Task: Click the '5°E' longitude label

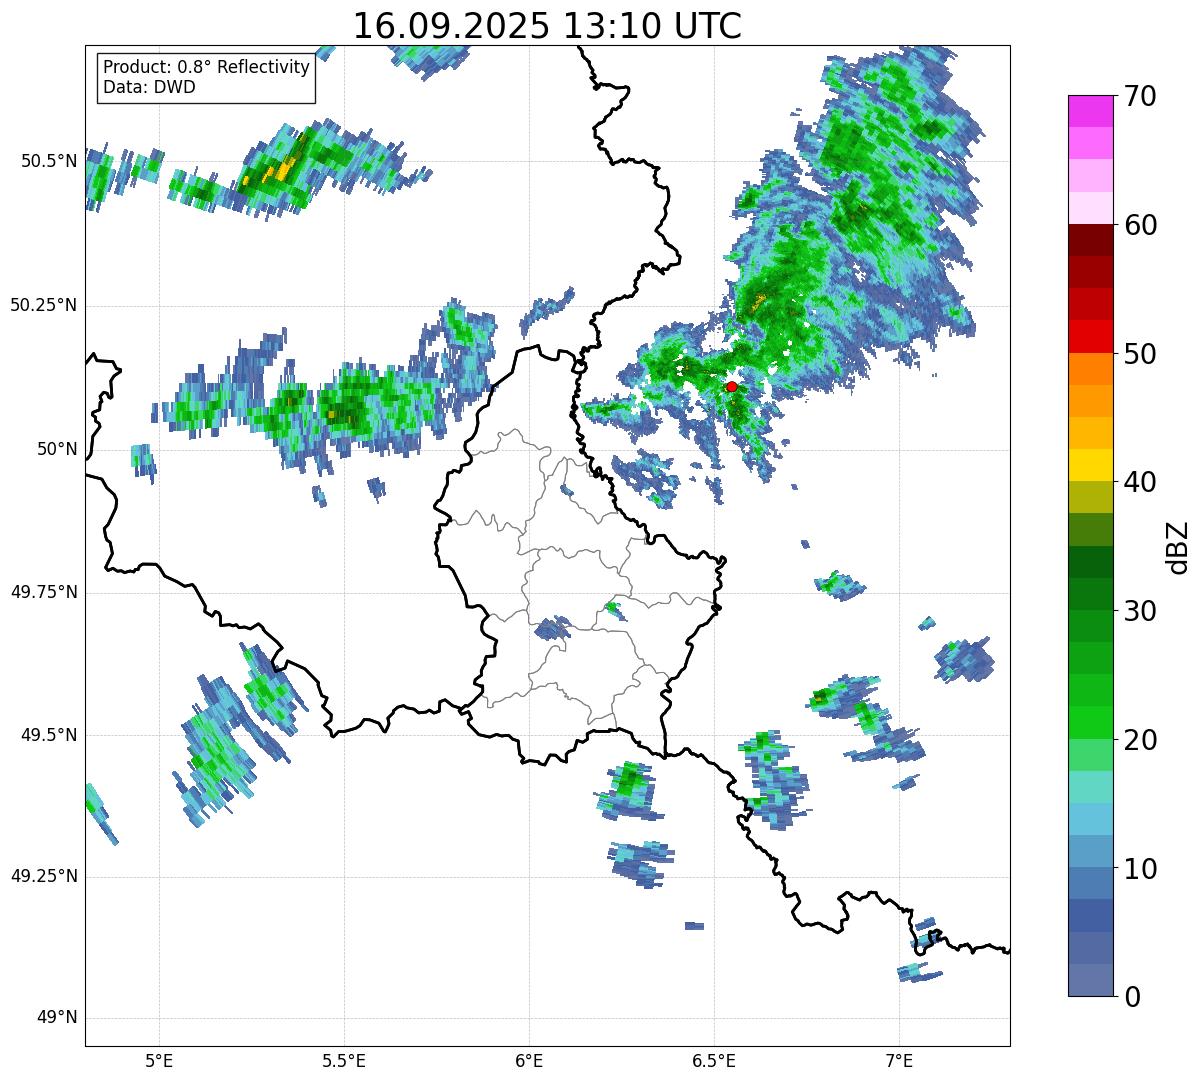Action: point(159,1060)
